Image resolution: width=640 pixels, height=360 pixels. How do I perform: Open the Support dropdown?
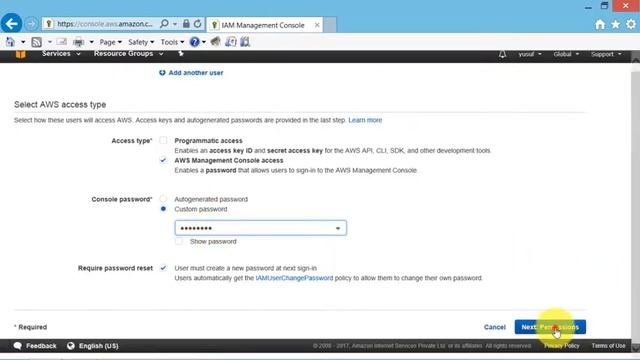[606, 54]
